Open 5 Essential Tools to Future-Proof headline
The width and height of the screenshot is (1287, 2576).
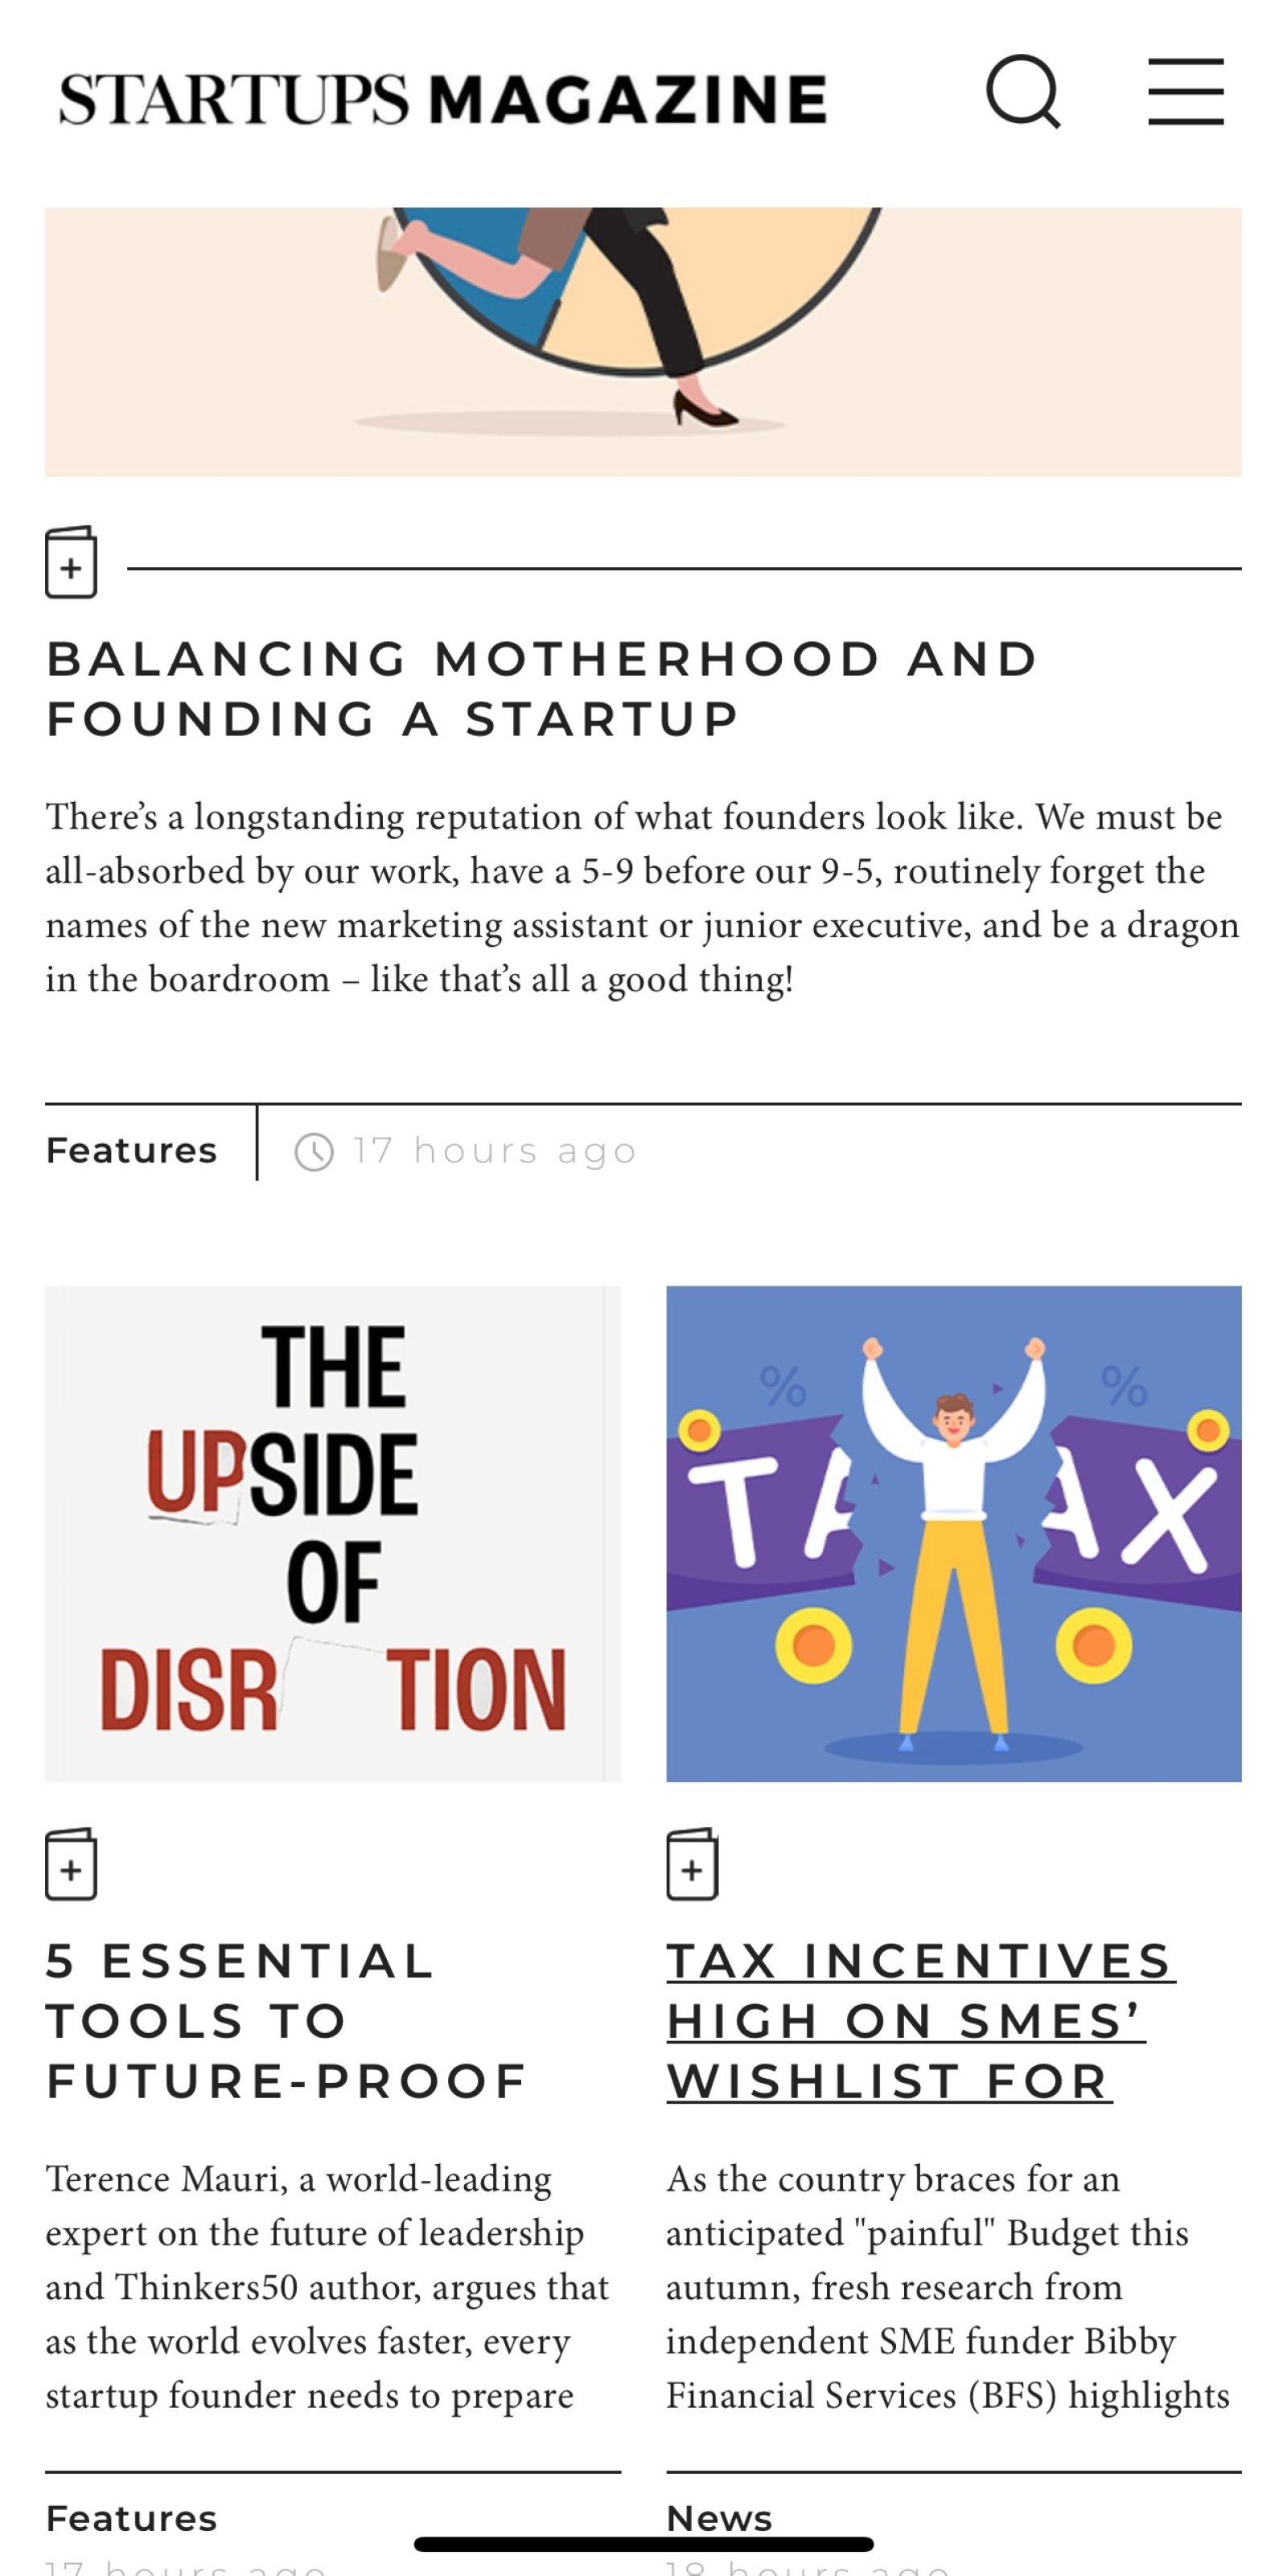[286, 2021]
